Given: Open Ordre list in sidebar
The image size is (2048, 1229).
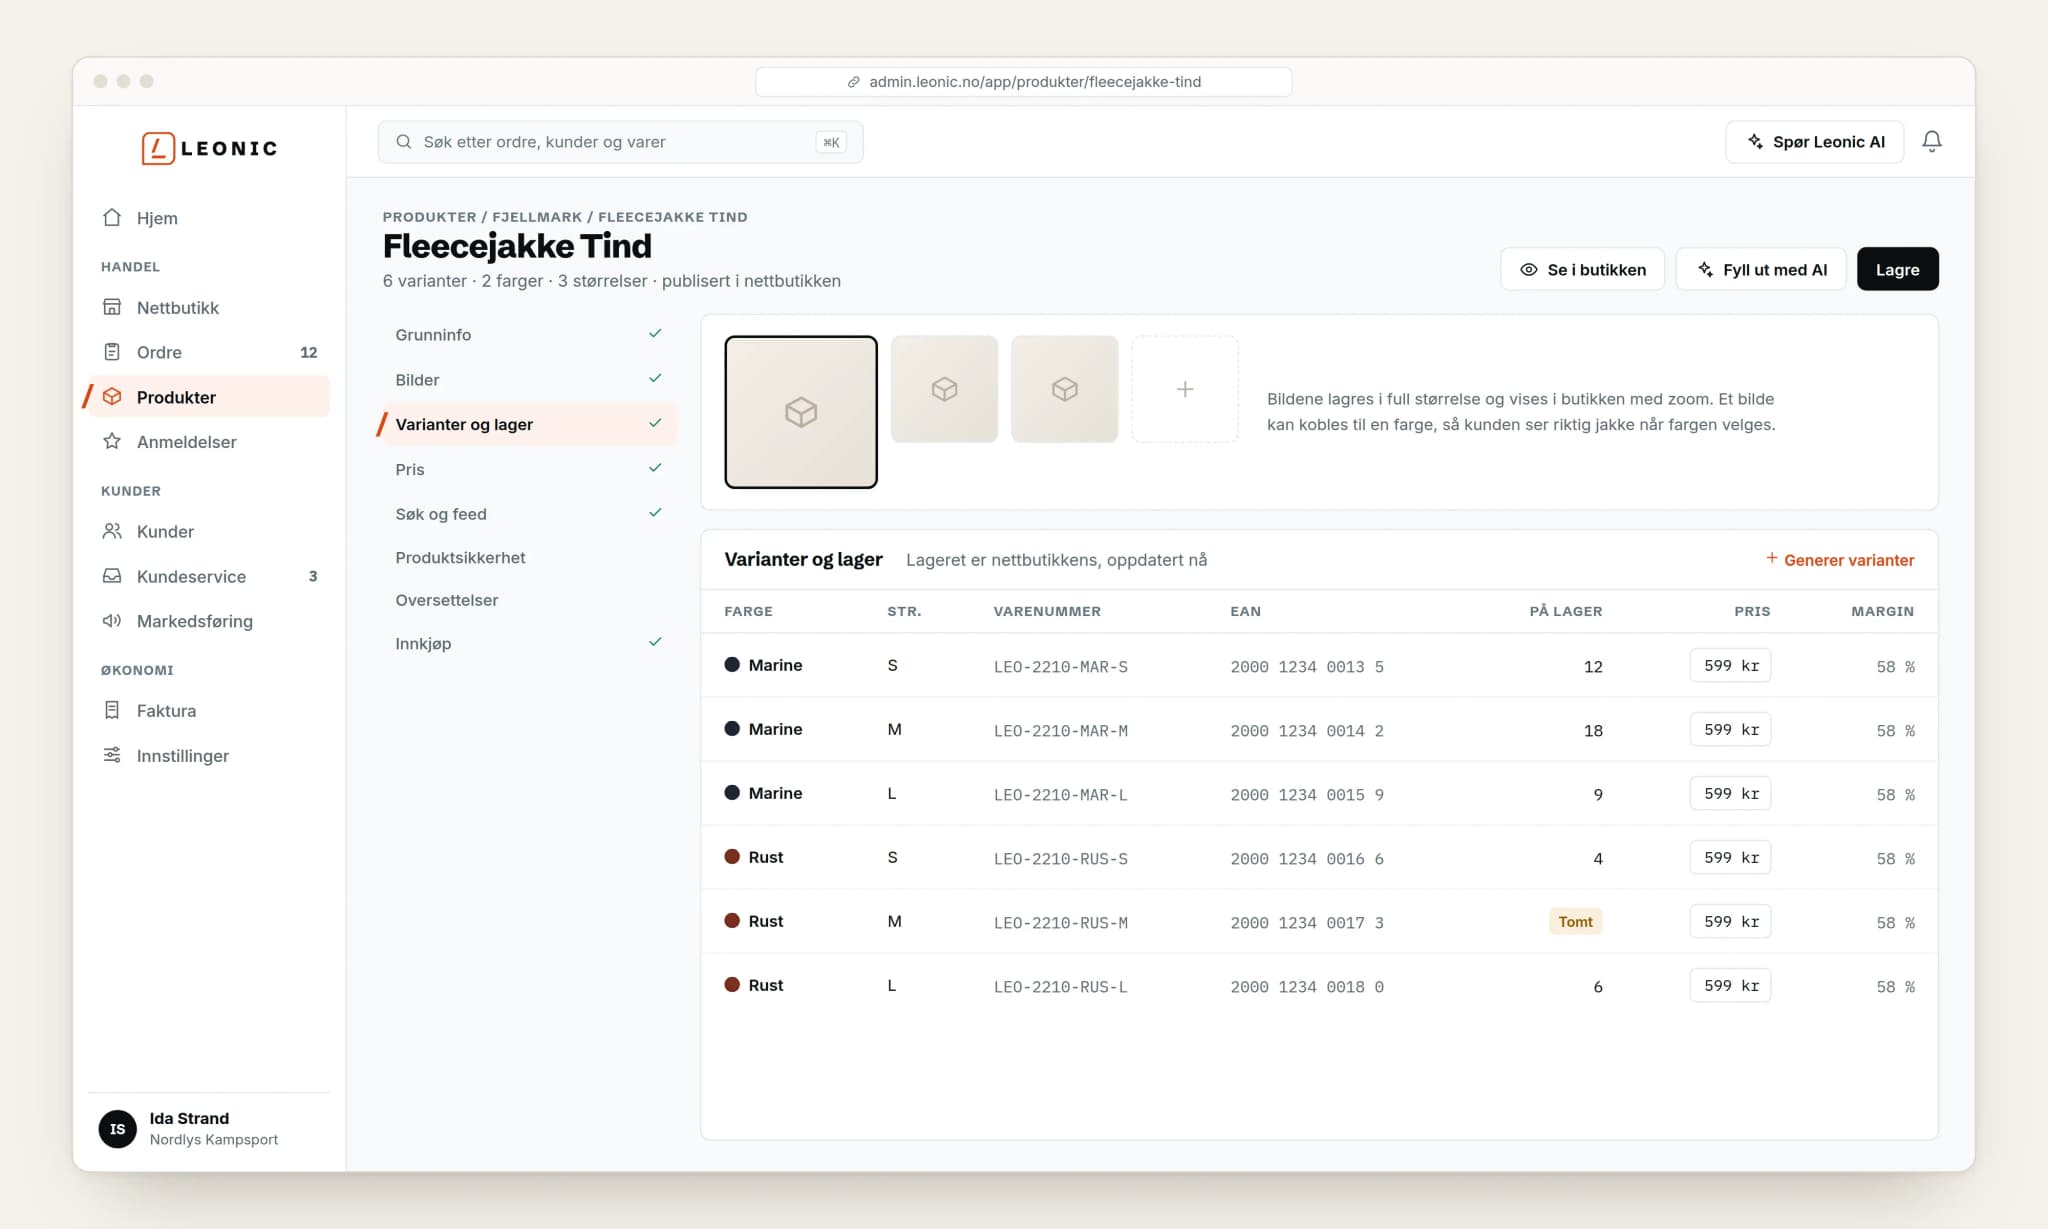Looking at the screenshot, I should pyautogui.click(x=208, y=352).
